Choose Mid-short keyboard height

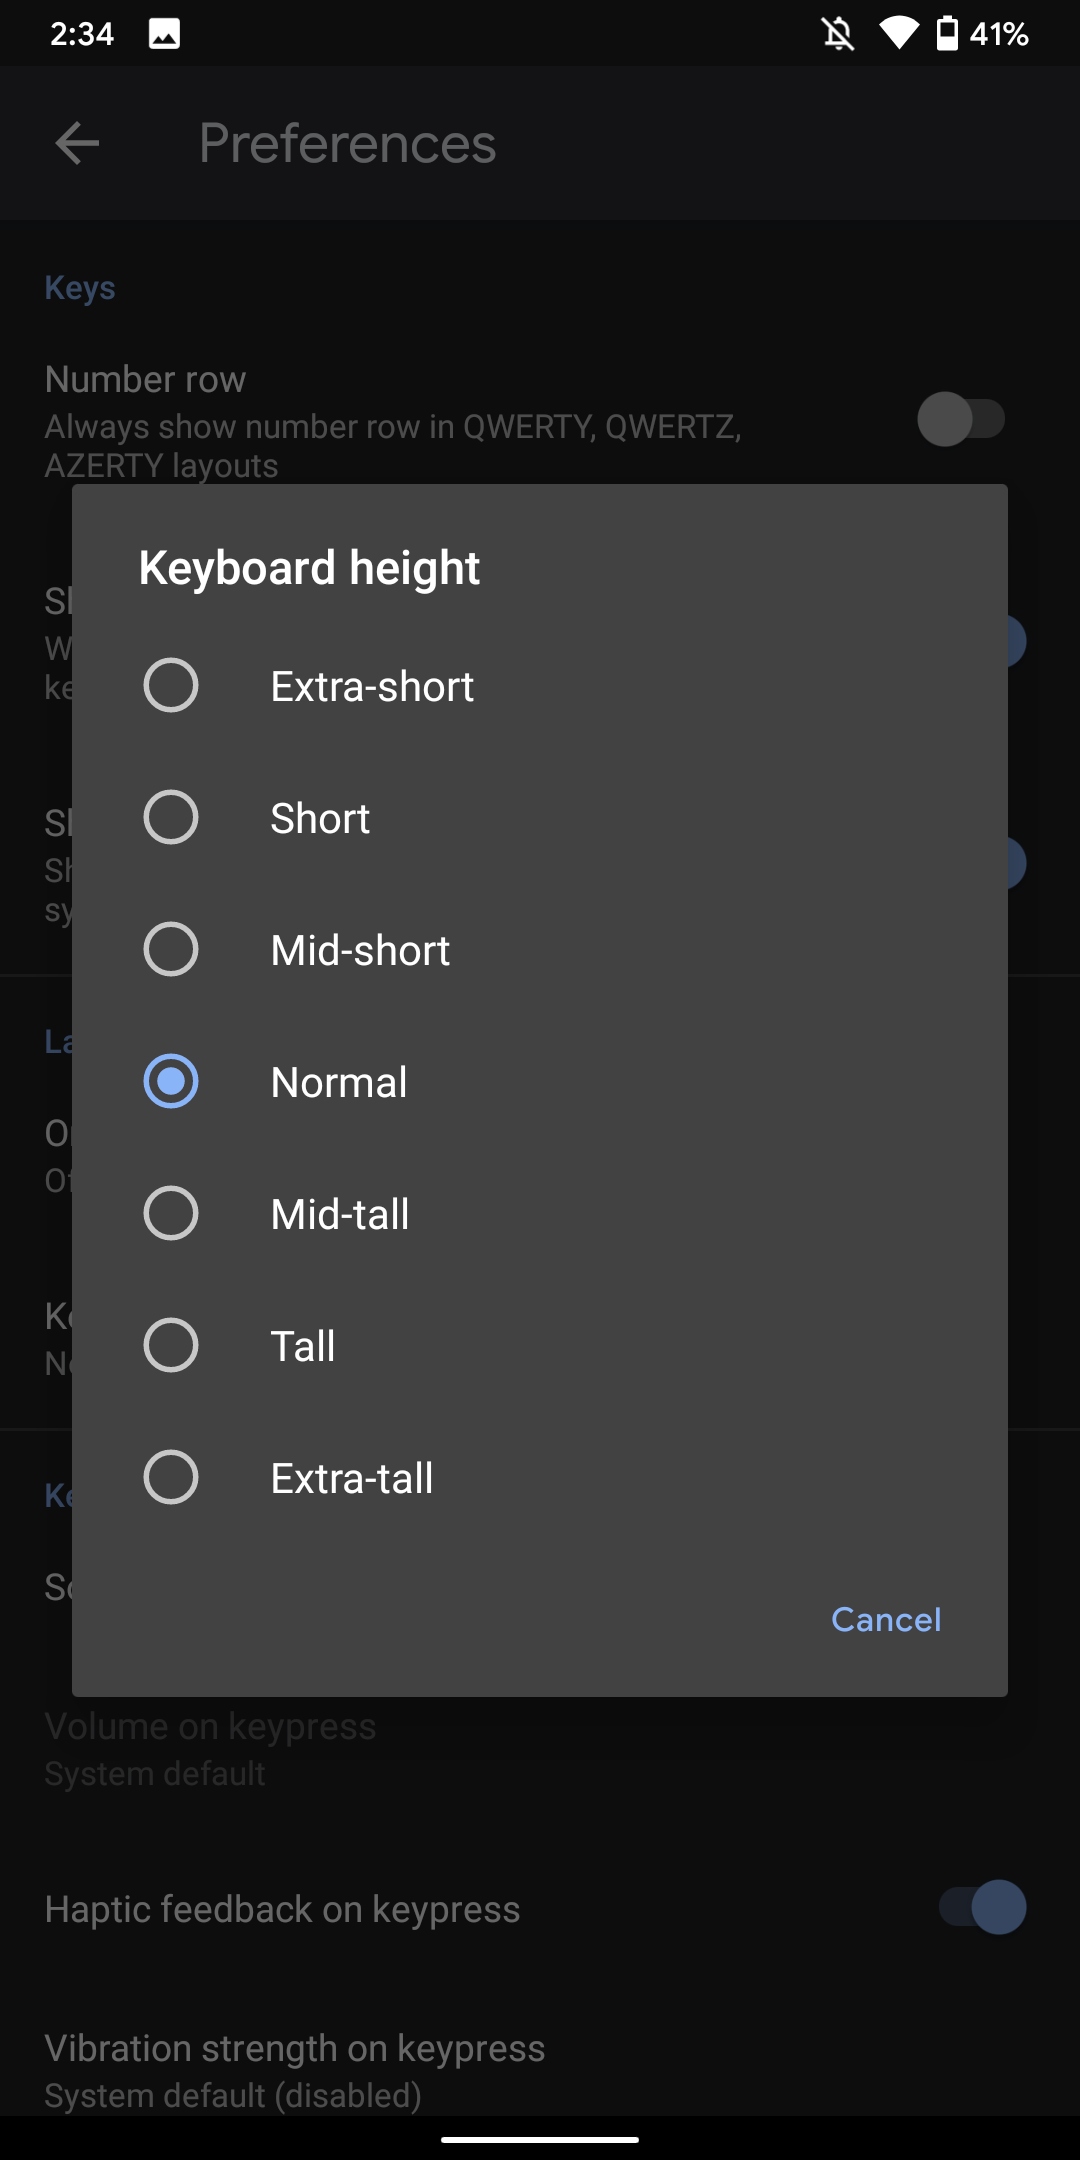(x=540, y=950)
